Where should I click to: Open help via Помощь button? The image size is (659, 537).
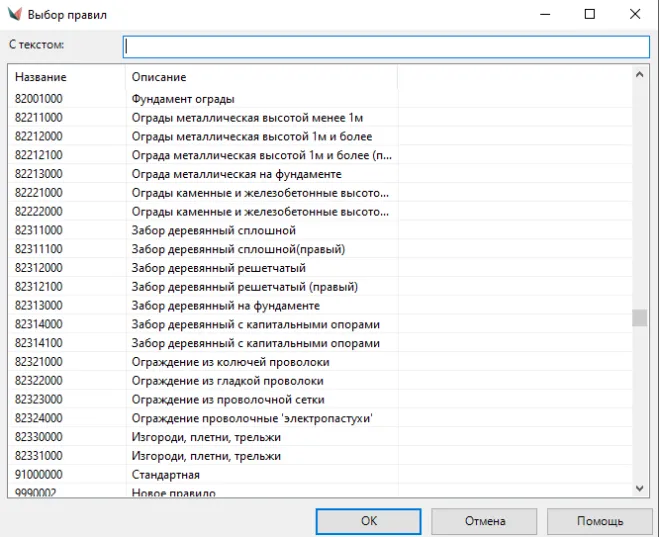pos(599,521)
